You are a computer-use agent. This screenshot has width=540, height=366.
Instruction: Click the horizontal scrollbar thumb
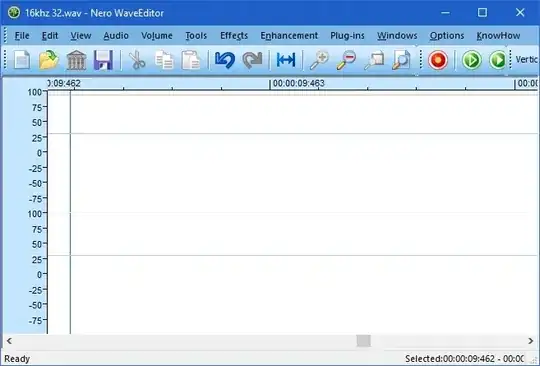363,341
